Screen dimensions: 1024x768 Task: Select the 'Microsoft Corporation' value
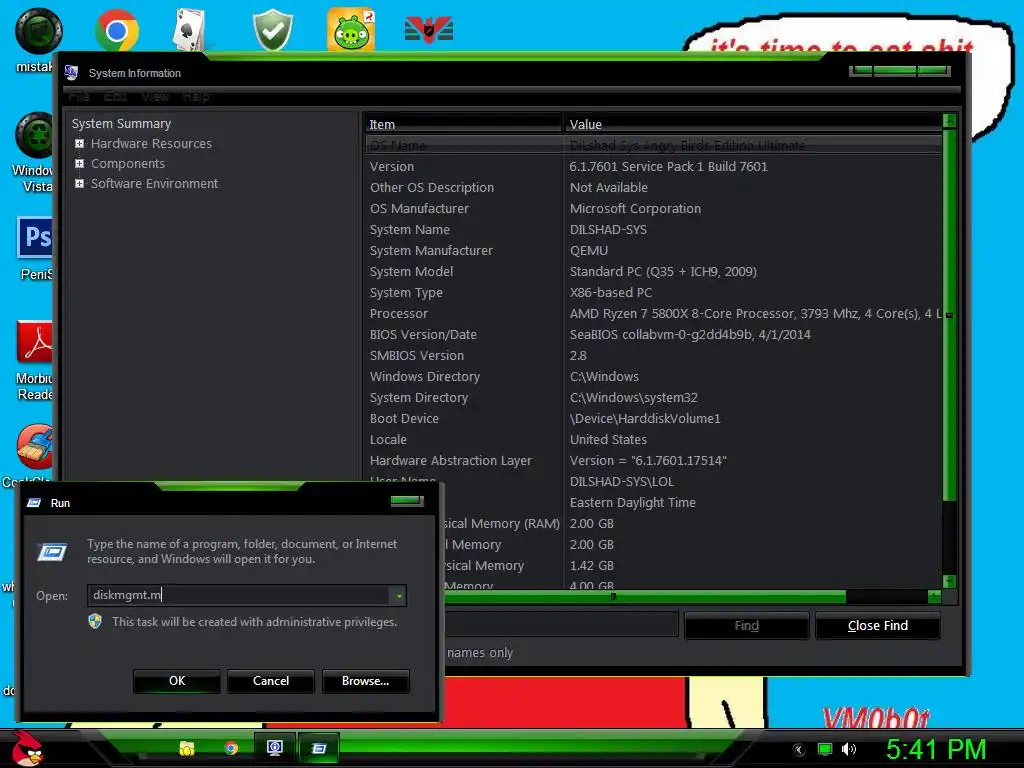635,208
